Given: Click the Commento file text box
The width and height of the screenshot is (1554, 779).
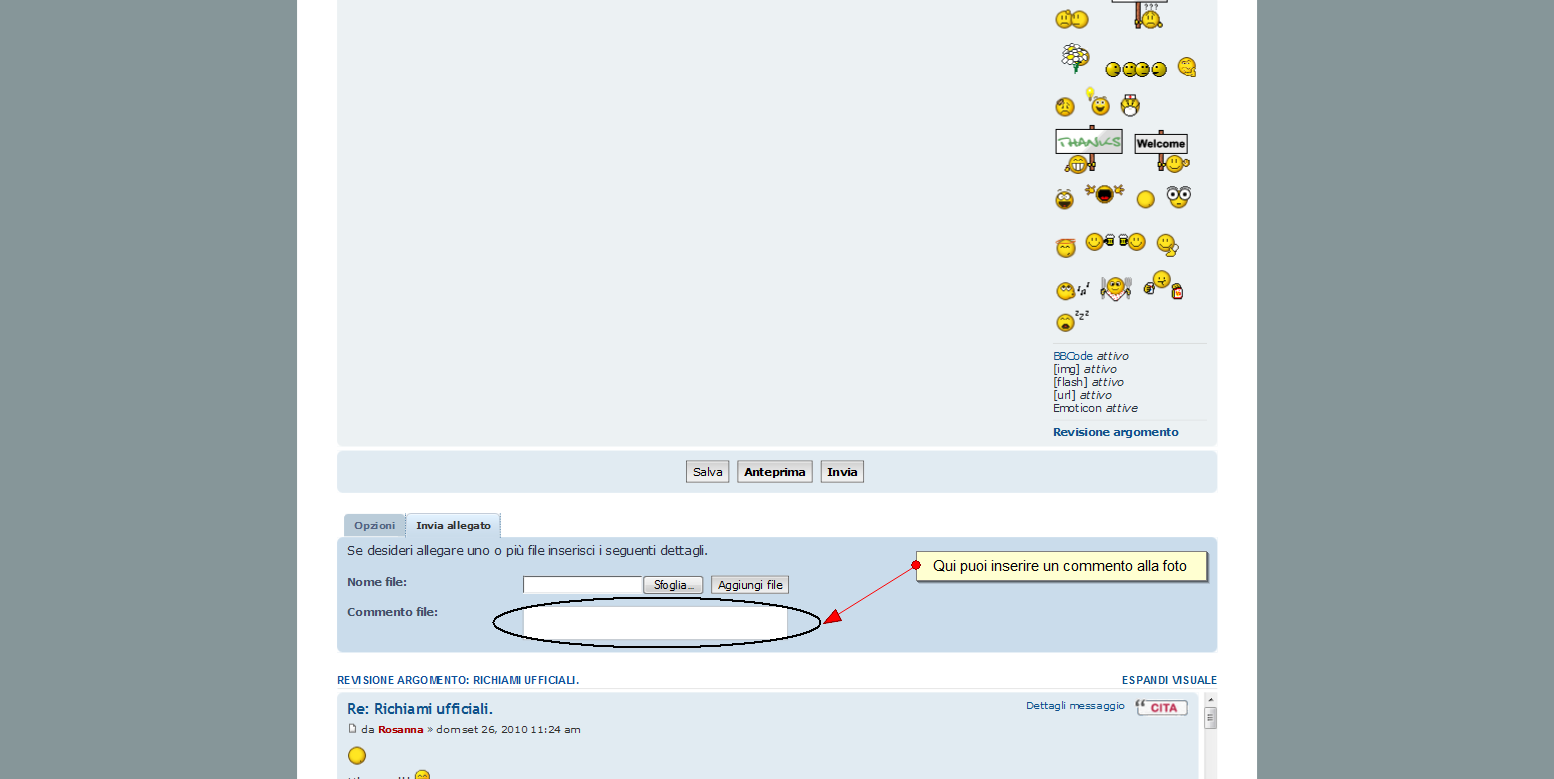Looking at the screenshot, I should (655, 623).
